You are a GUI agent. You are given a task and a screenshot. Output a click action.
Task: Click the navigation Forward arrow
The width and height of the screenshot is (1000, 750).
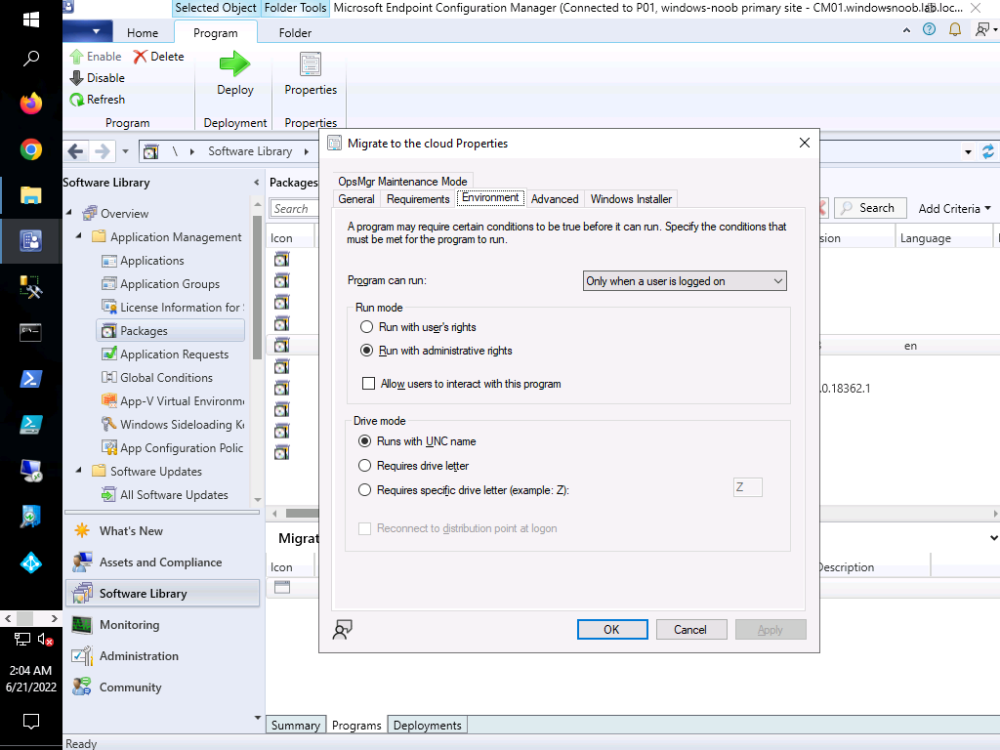click(102, 151)
